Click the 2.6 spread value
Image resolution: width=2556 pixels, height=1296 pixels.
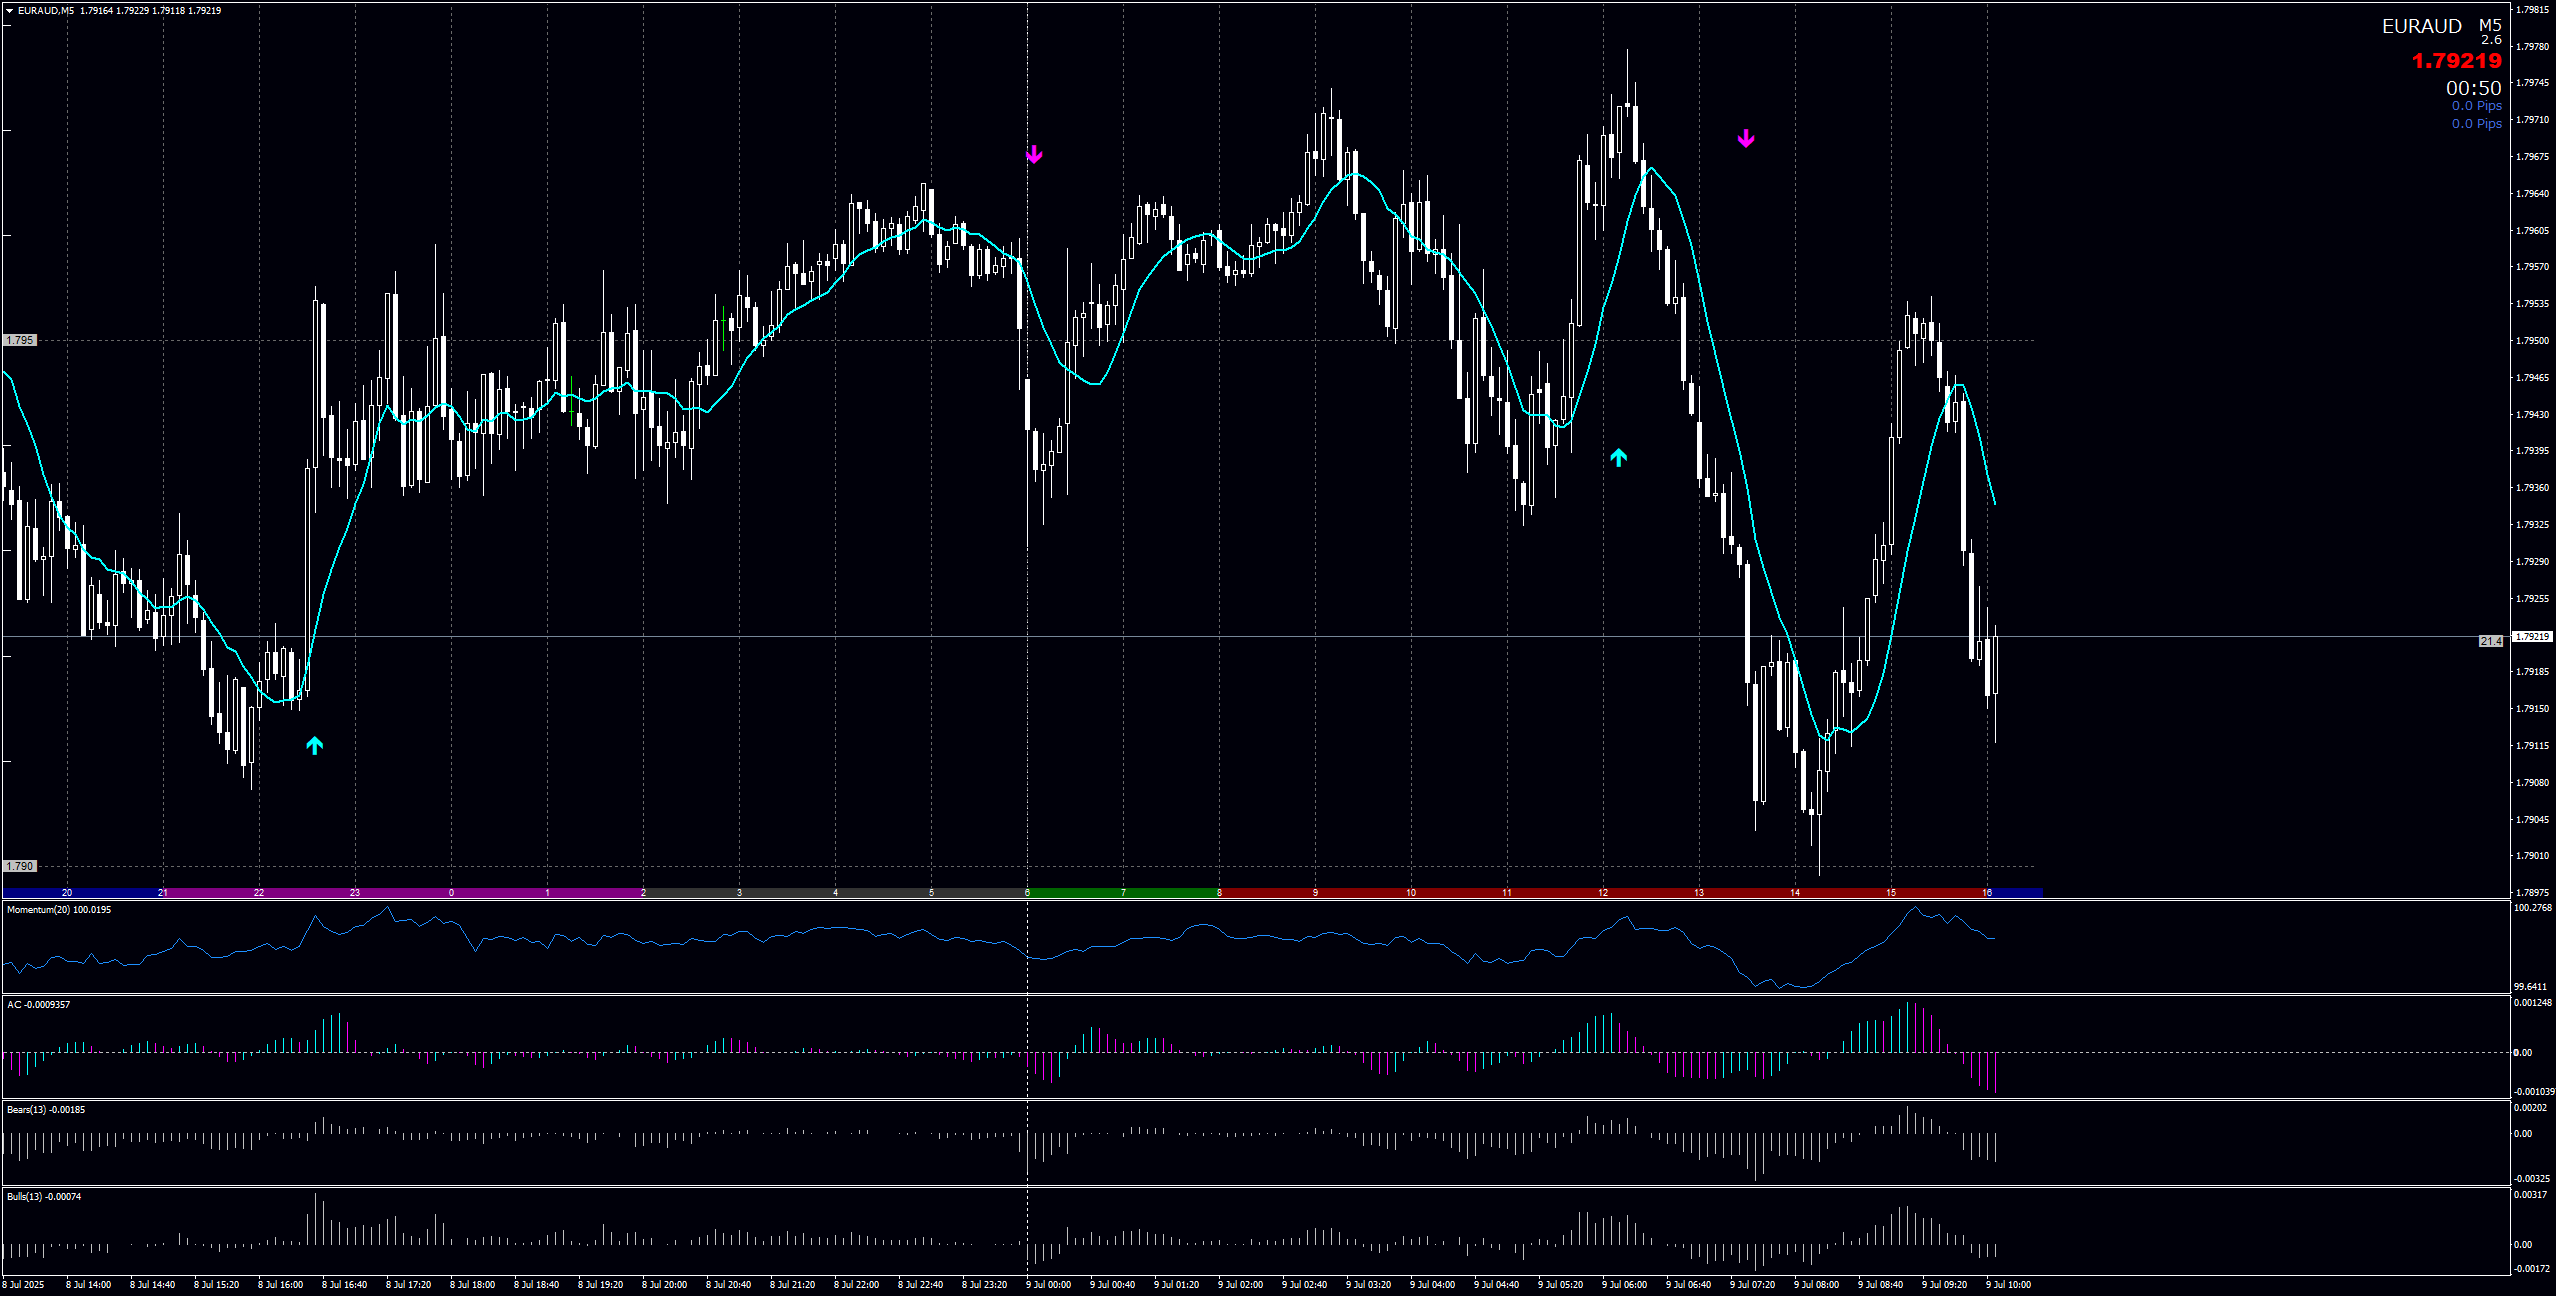[x=2491, y=40]
